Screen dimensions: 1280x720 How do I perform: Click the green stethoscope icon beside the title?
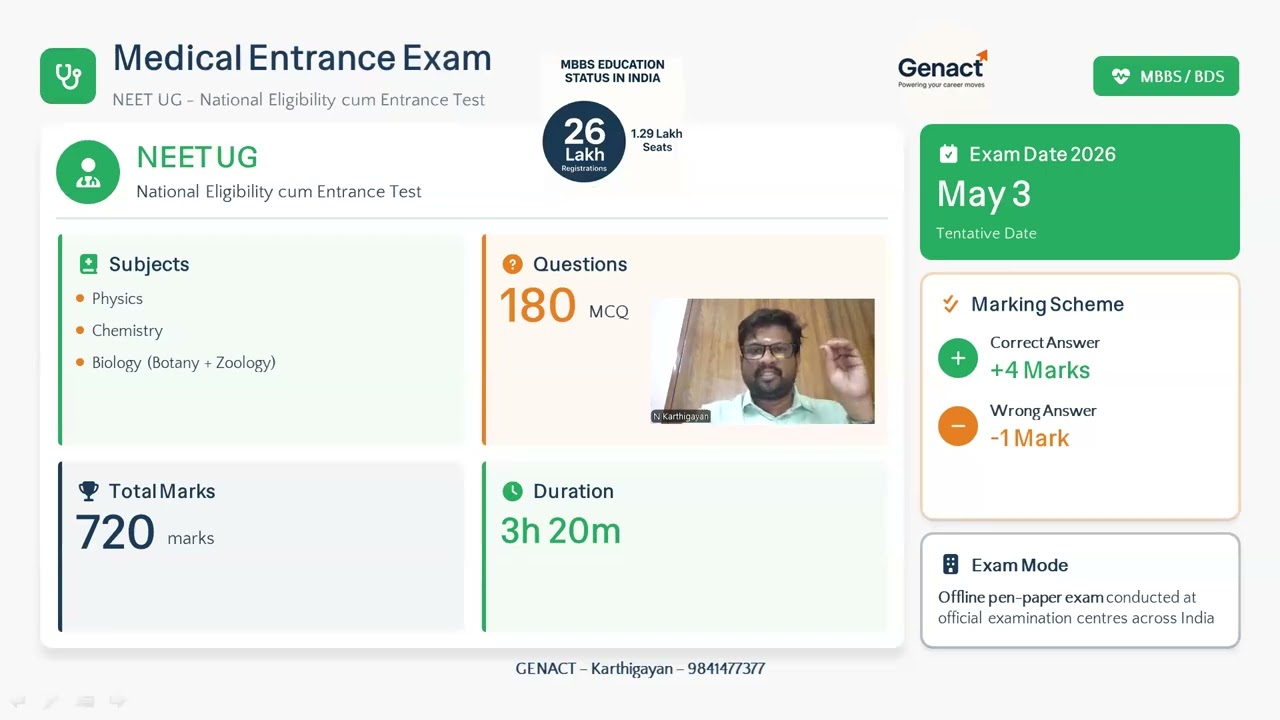pyautogui.click(x=68, y=76)
